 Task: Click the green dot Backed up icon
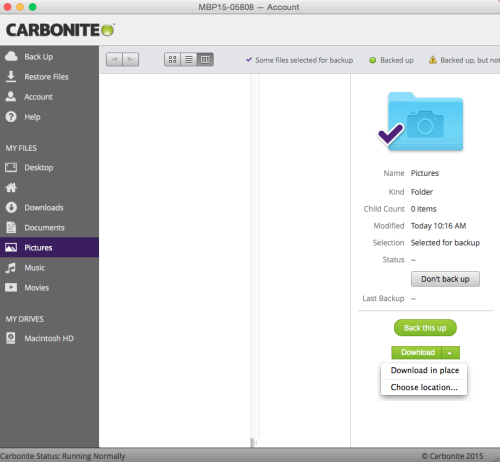point(373,60)
